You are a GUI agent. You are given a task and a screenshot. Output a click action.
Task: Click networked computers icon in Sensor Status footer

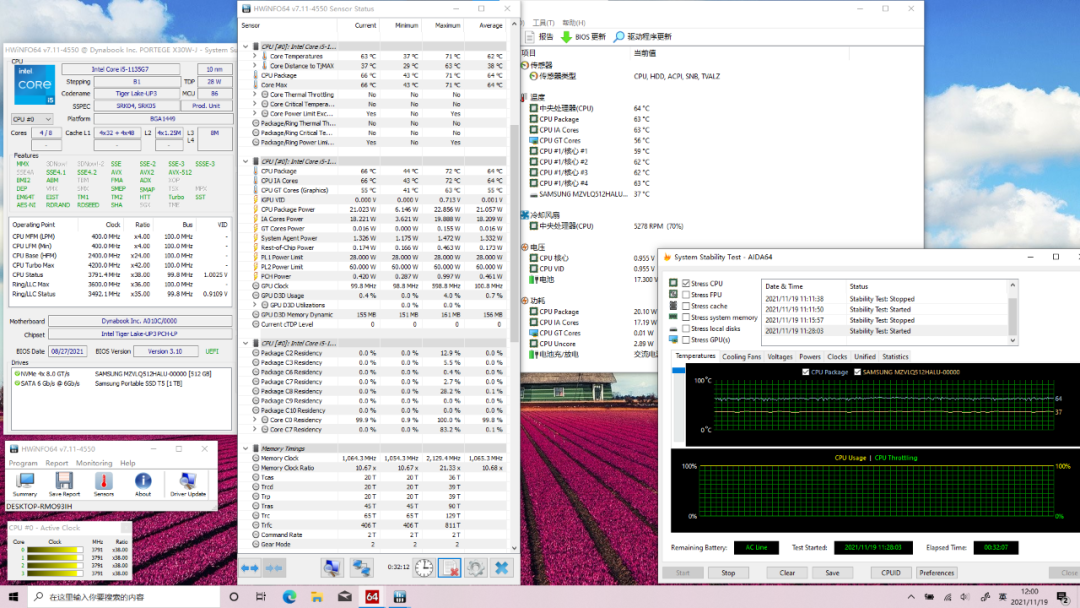(361, 567)
